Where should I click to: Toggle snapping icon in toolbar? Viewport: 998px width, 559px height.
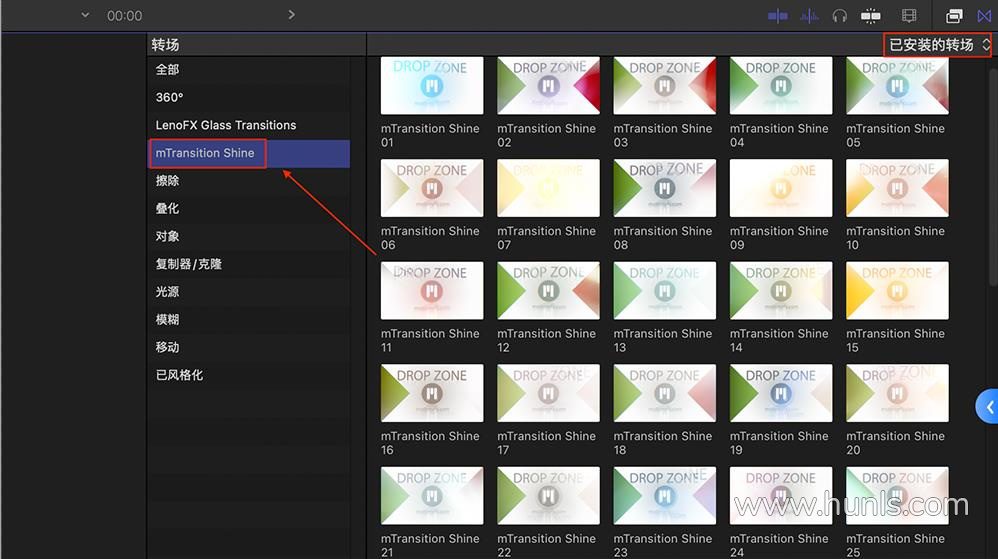point(871,16)
